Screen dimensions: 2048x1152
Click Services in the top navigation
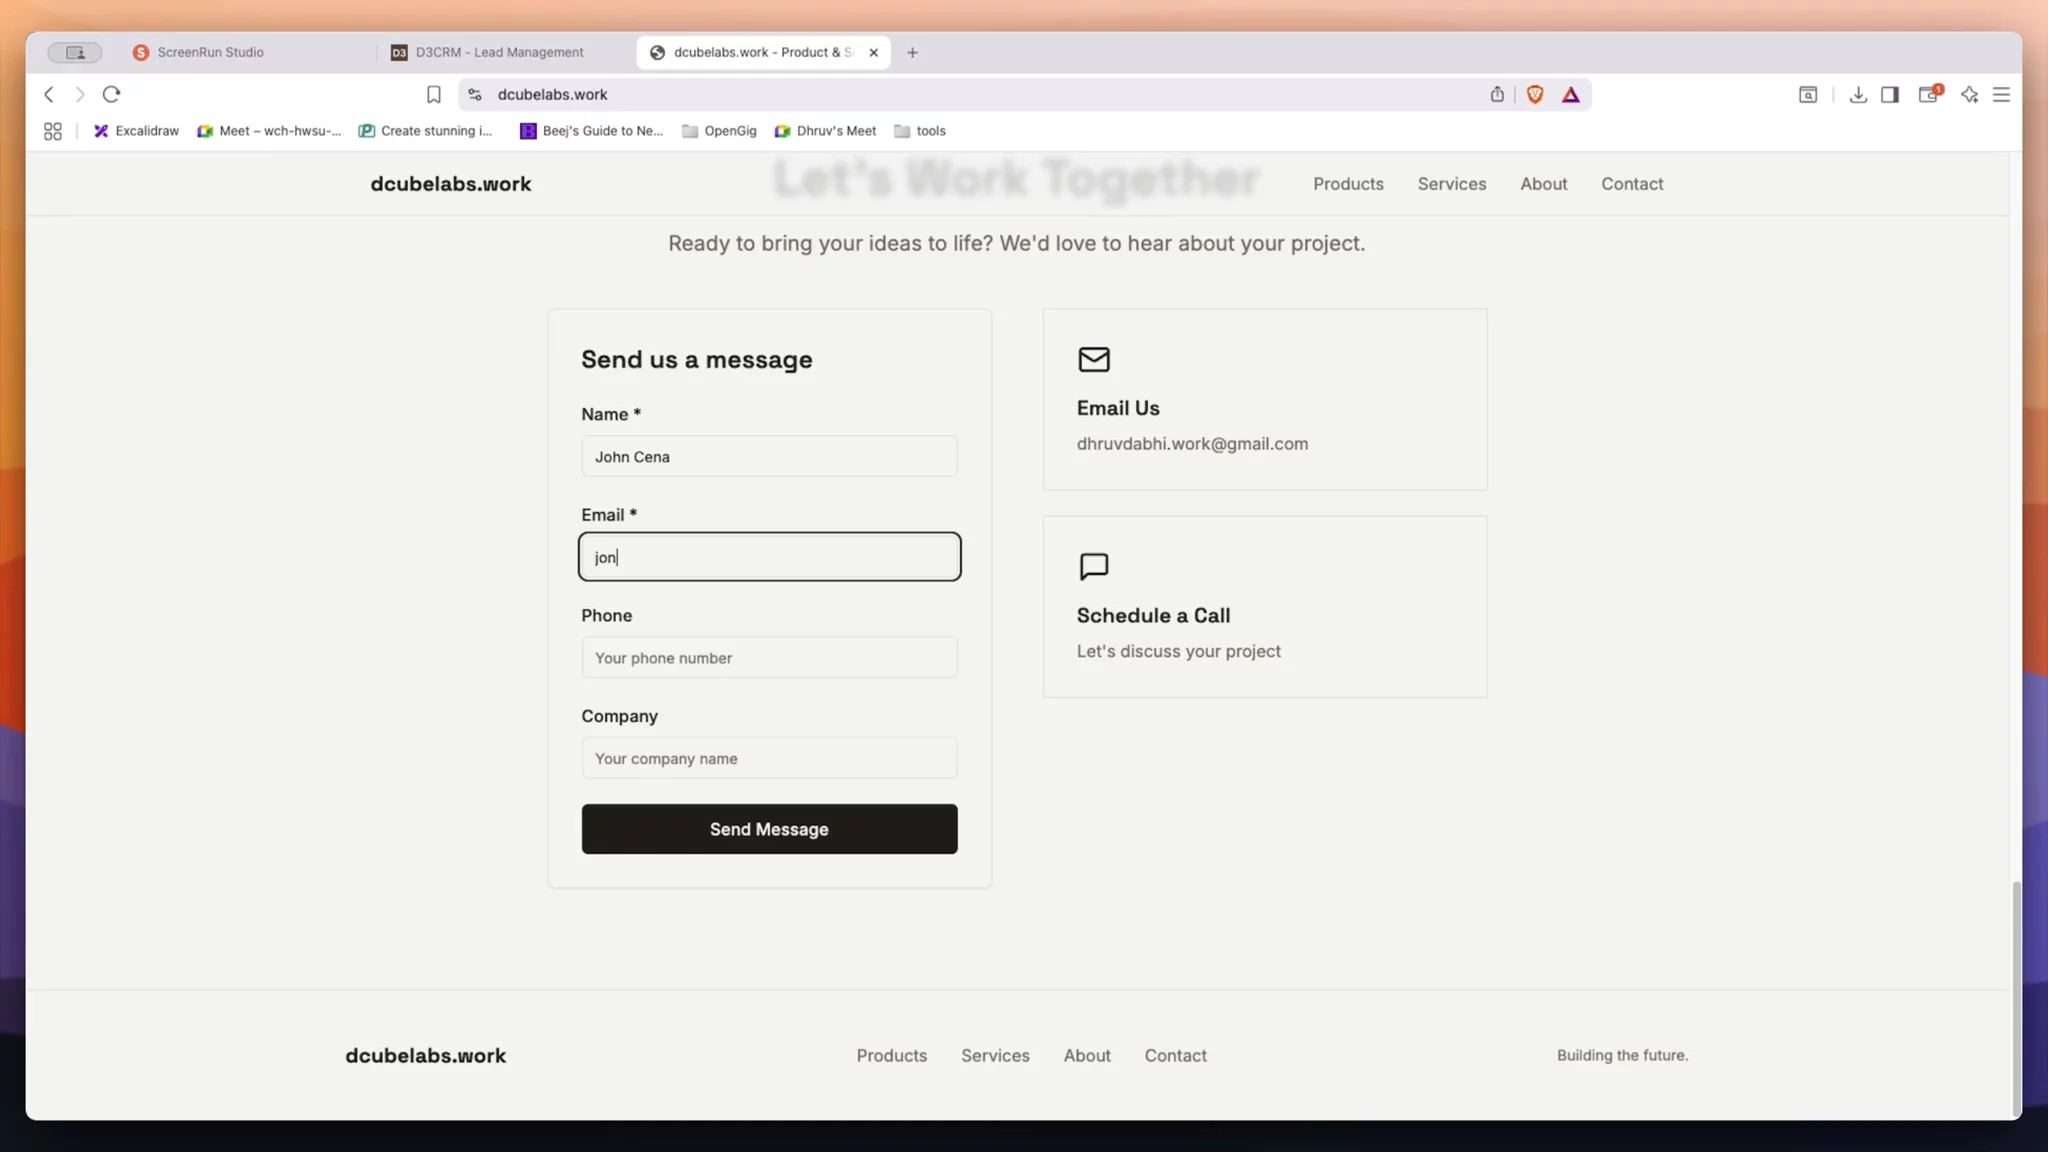(x=1451, y=184)
